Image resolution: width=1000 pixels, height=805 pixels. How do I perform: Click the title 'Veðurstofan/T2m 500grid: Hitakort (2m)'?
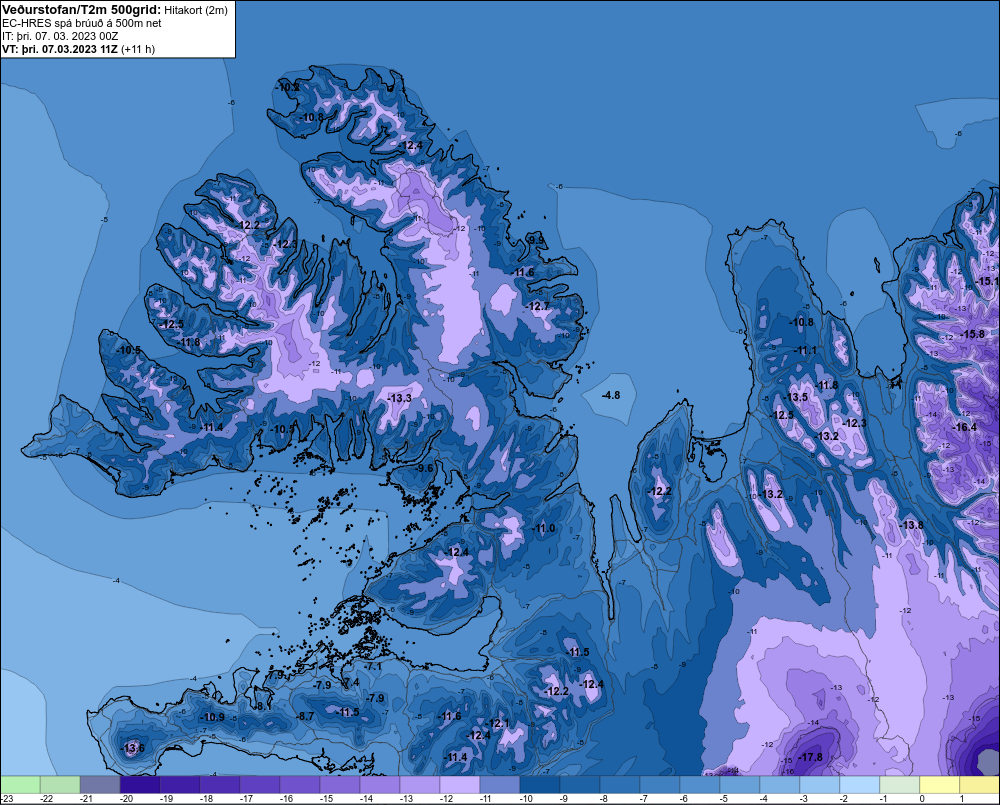pyautogui.click(x=115, y=10)
